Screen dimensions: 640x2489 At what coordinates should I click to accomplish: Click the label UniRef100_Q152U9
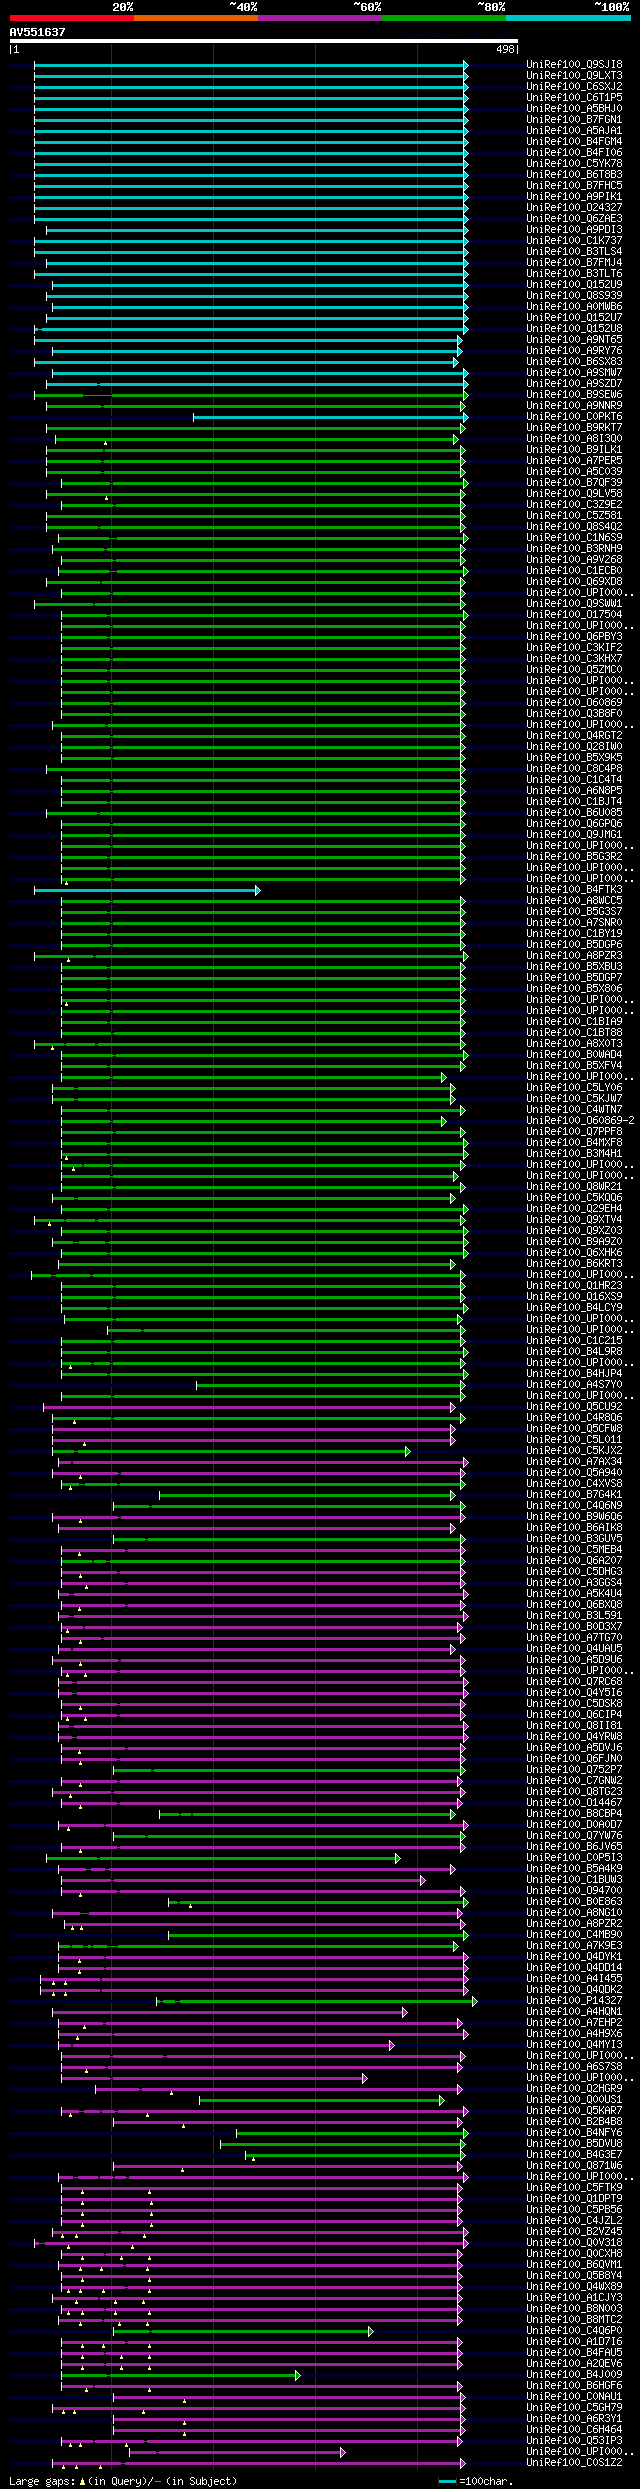pyautogui.click(x=574, y=285)
